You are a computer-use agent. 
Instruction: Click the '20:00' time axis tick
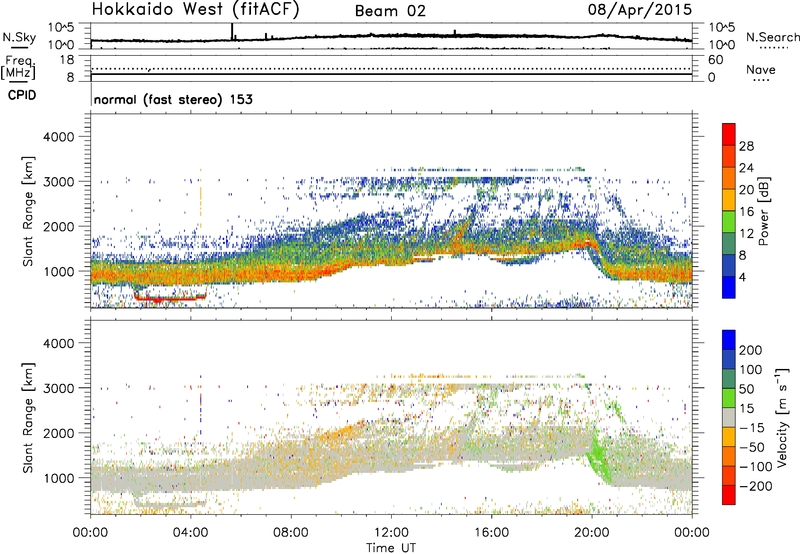592,533
